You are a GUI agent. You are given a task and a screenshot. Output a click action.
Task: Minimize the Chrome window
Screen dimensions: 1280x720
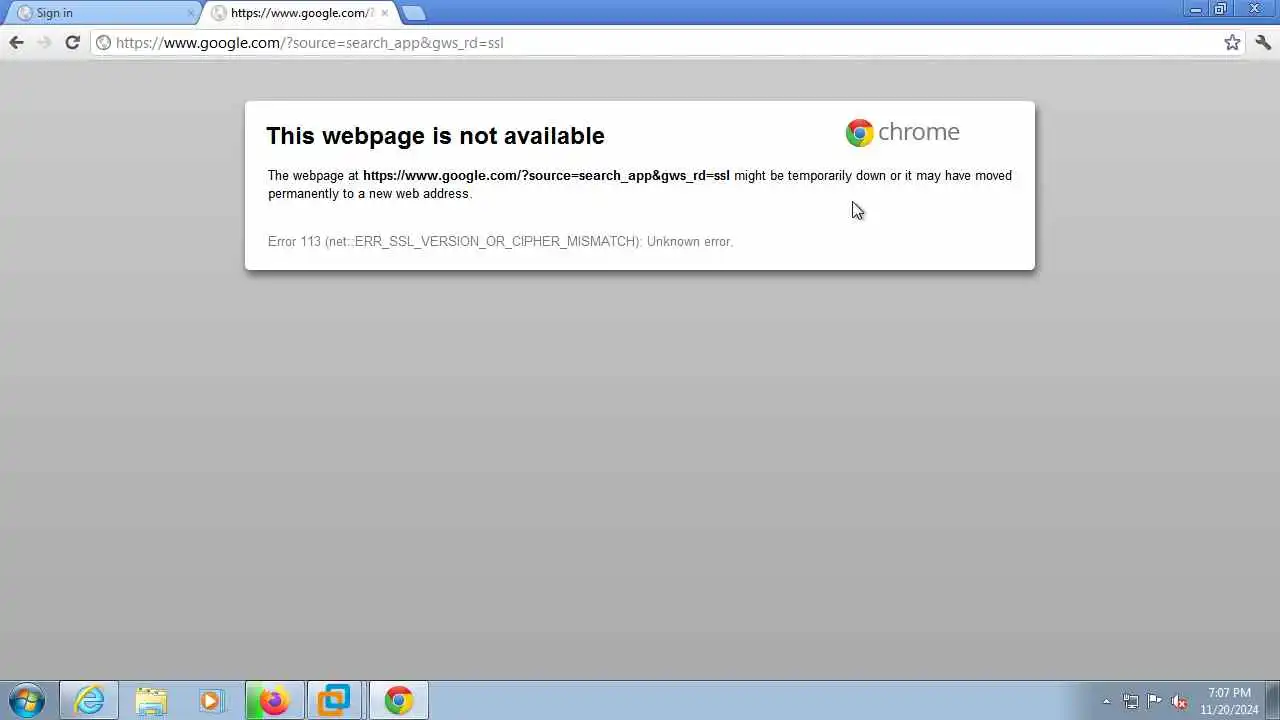(1196, 9)
